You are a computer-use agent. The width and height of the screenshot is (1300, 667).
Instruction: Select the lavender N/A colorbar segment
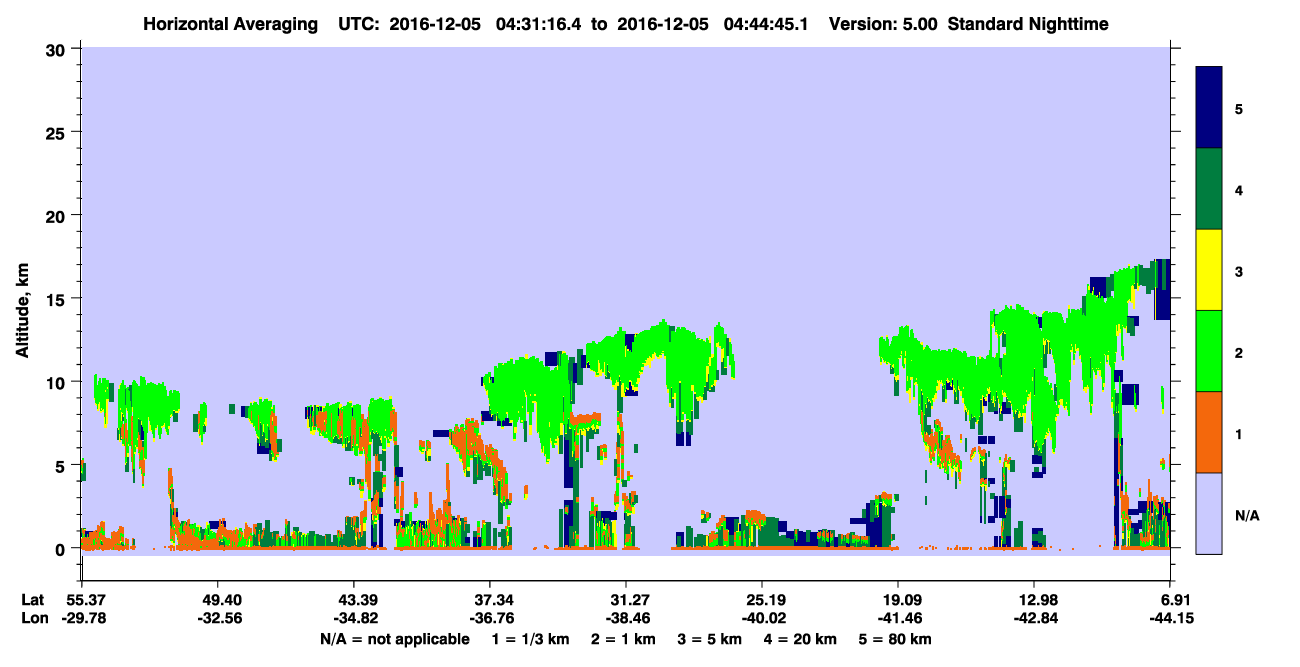(x=1209, y=512)
